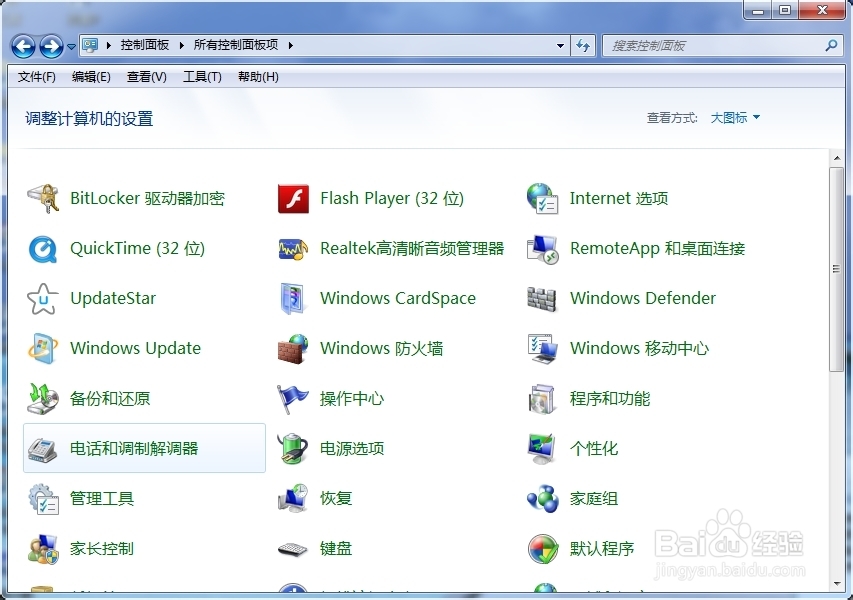Click the Flash Player red icon

[293, 199]
